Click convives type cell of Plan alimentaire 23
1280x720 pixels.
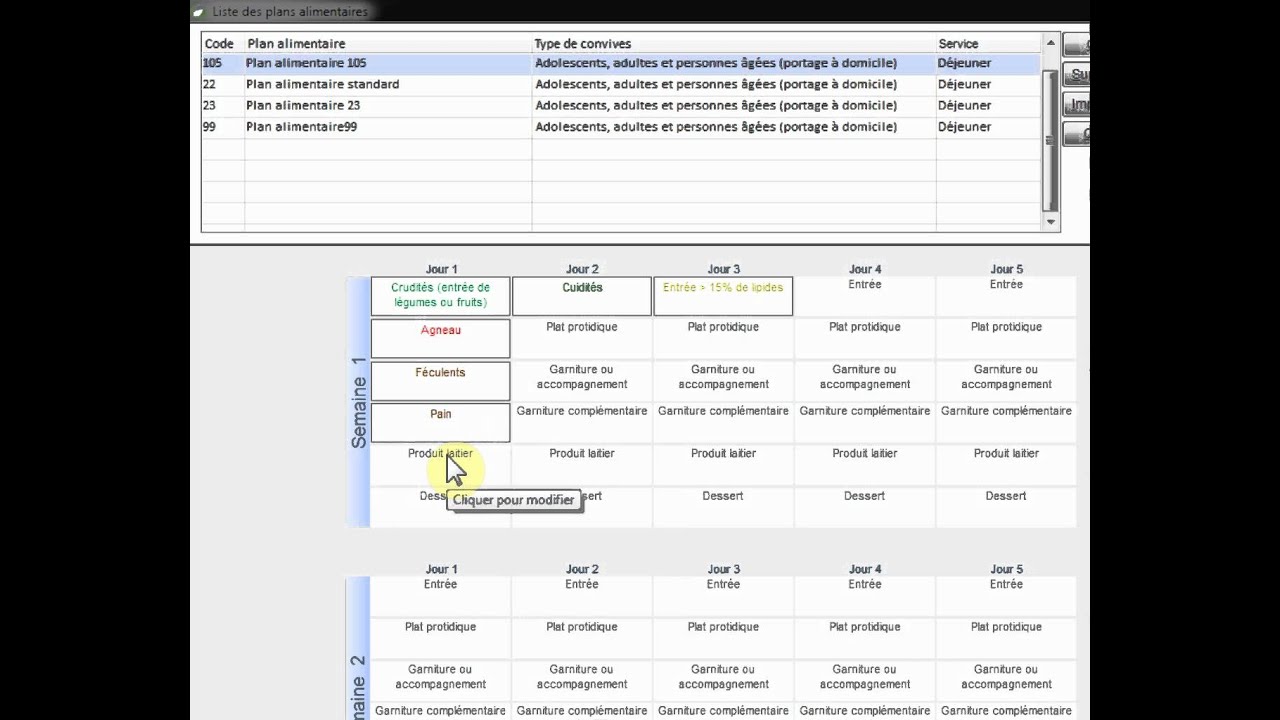click(734, 105)
